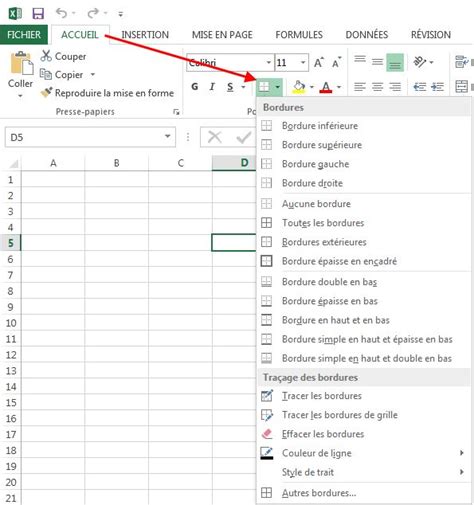
Task: Open the FICHIER tab
Action: tap(24, 35)
